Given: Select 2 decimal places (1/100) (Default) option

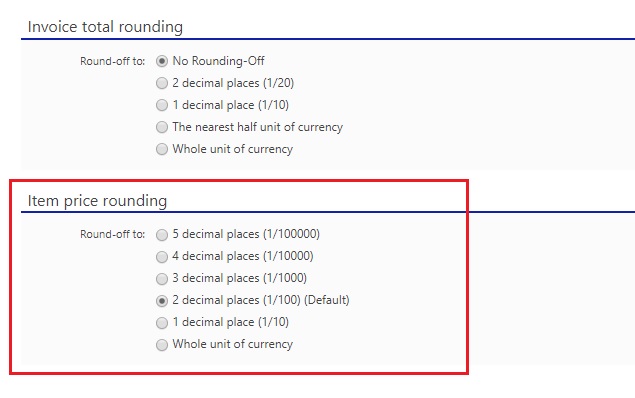Looking at the screenshot, I should pos(162,301).
